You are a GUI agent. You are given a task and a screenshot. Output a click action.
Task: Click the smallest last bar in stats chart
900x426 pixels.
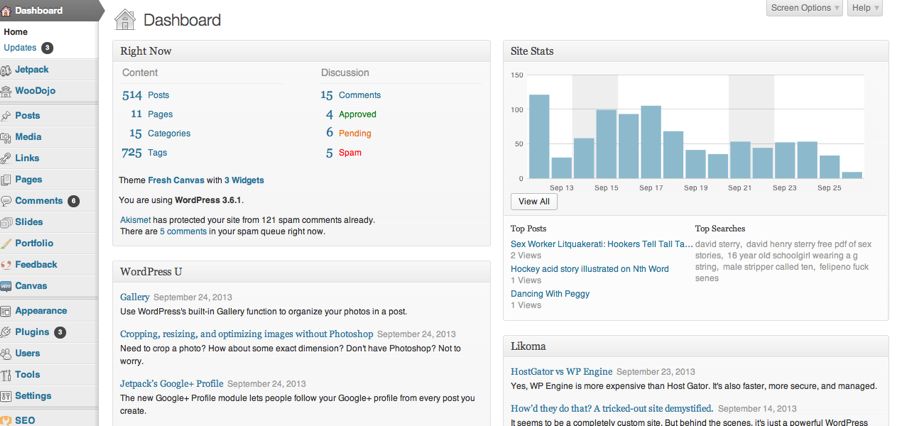852,175
